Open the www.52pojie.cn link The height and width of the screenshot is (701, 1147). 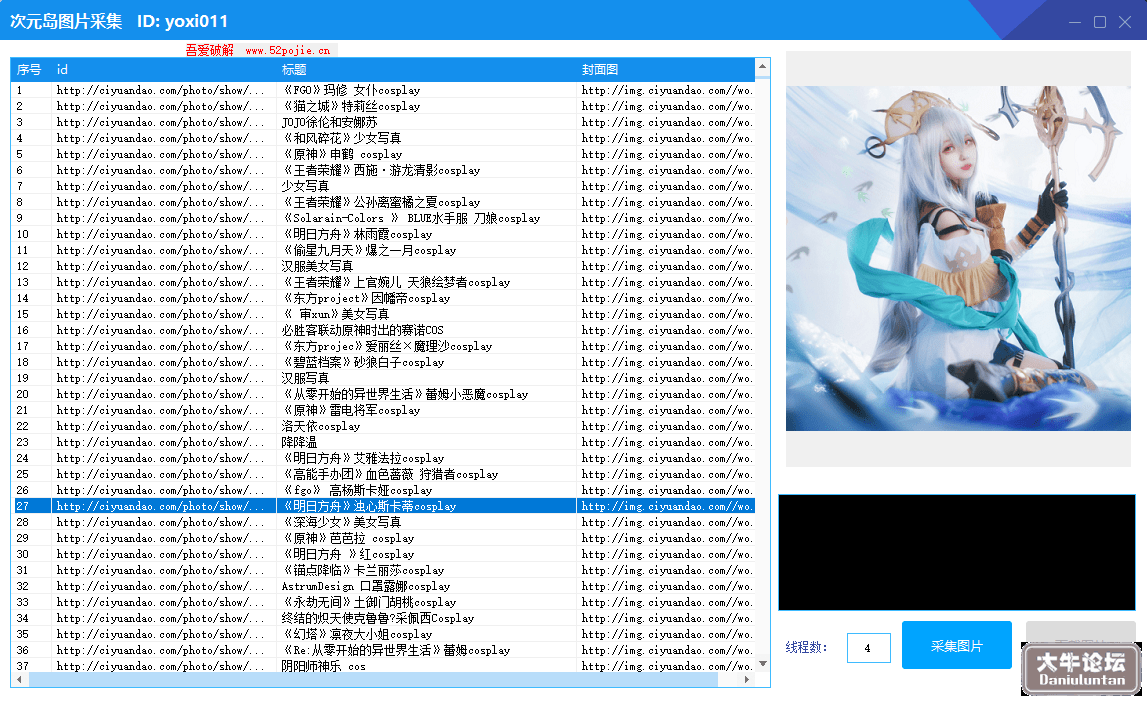(287, 50)
